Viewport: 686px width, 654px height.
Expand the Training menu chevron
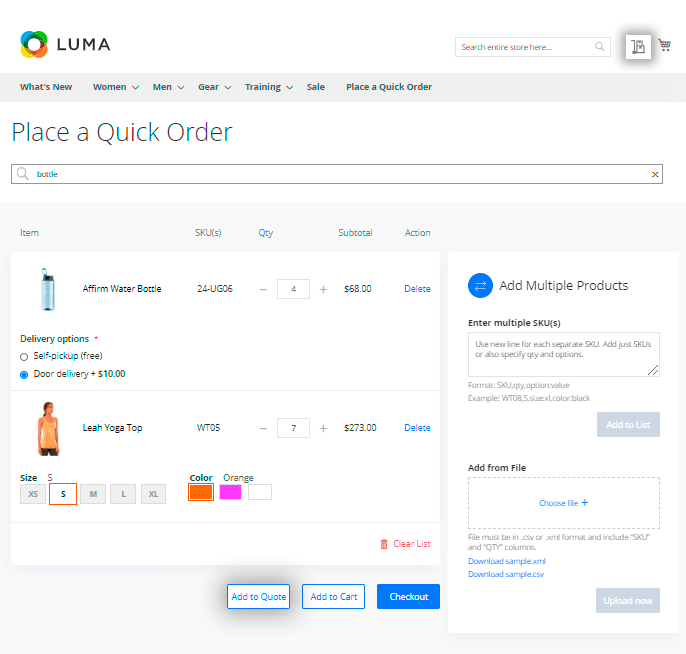point(289,87)
